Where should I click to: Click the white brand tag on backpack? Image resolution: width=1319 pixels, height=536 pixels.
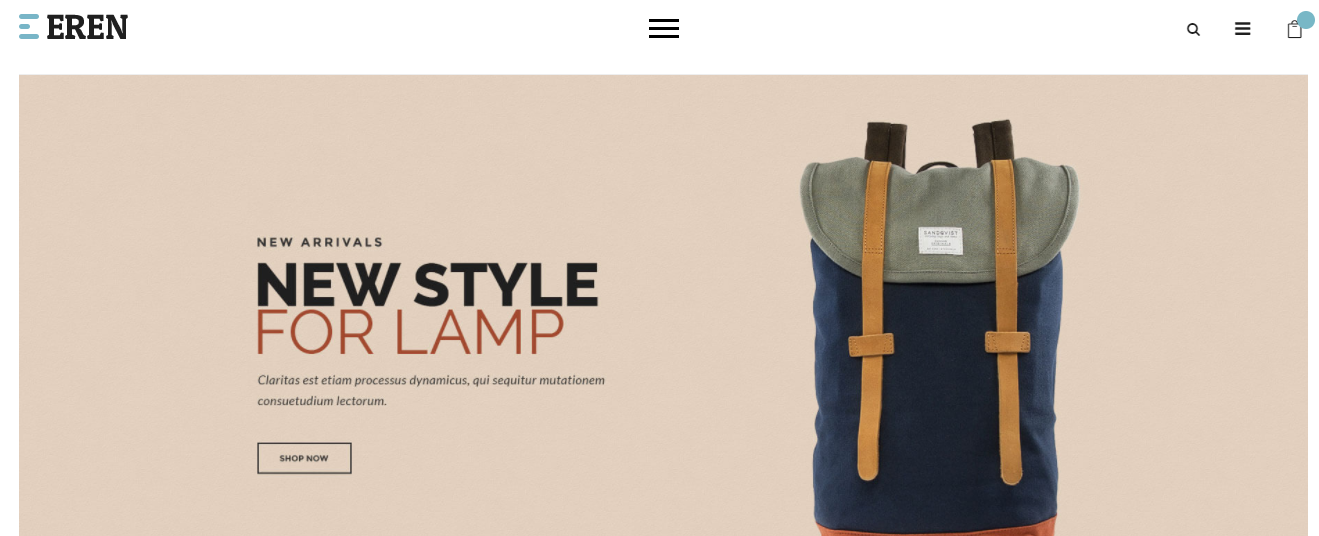point(940,241)
